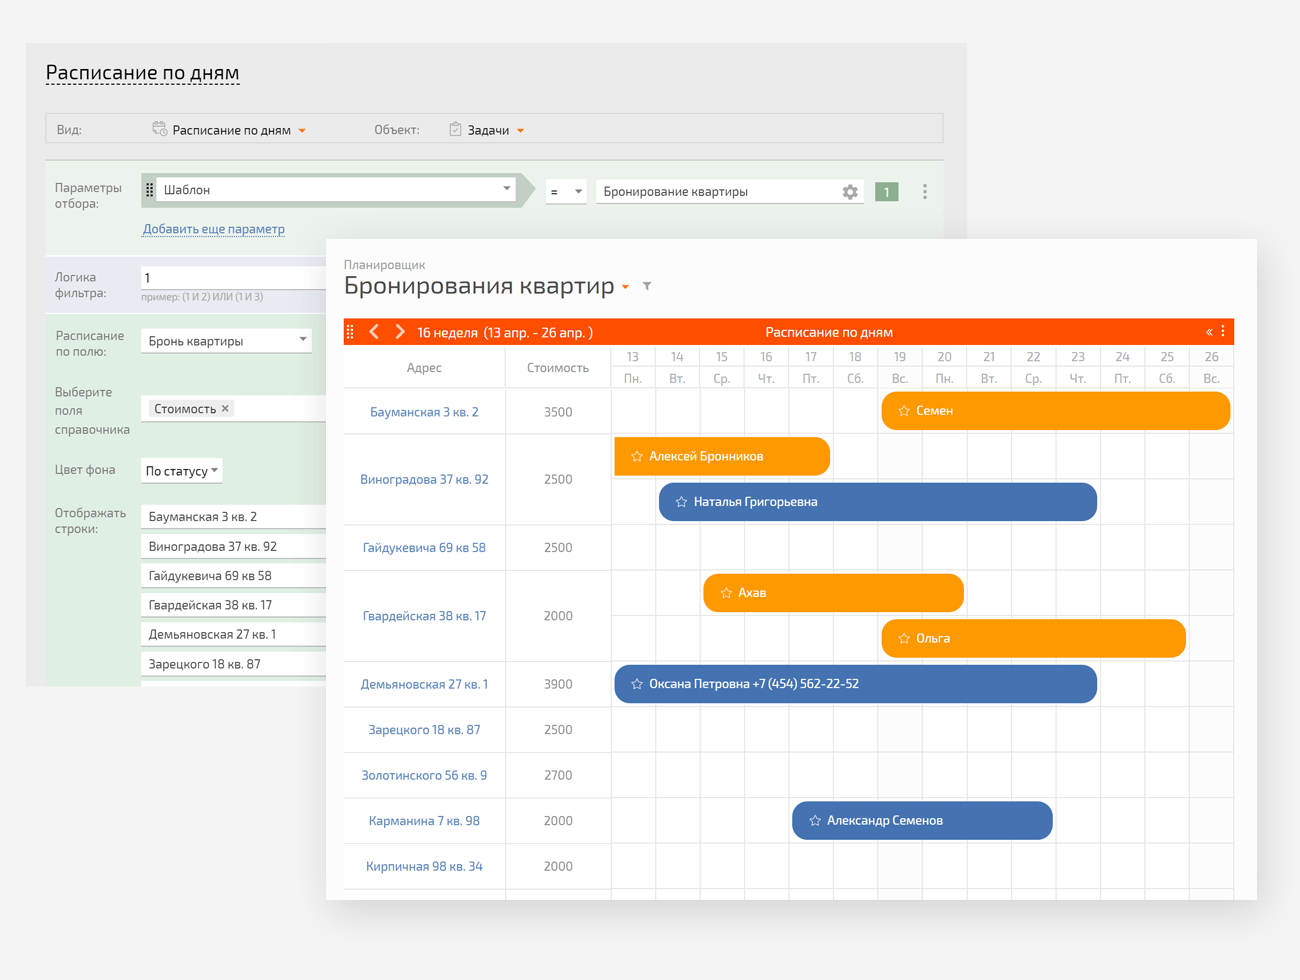Open the Объект Задачи menu
The width and height of the screenshot is (1300, 980).
[x=487, y=130]
